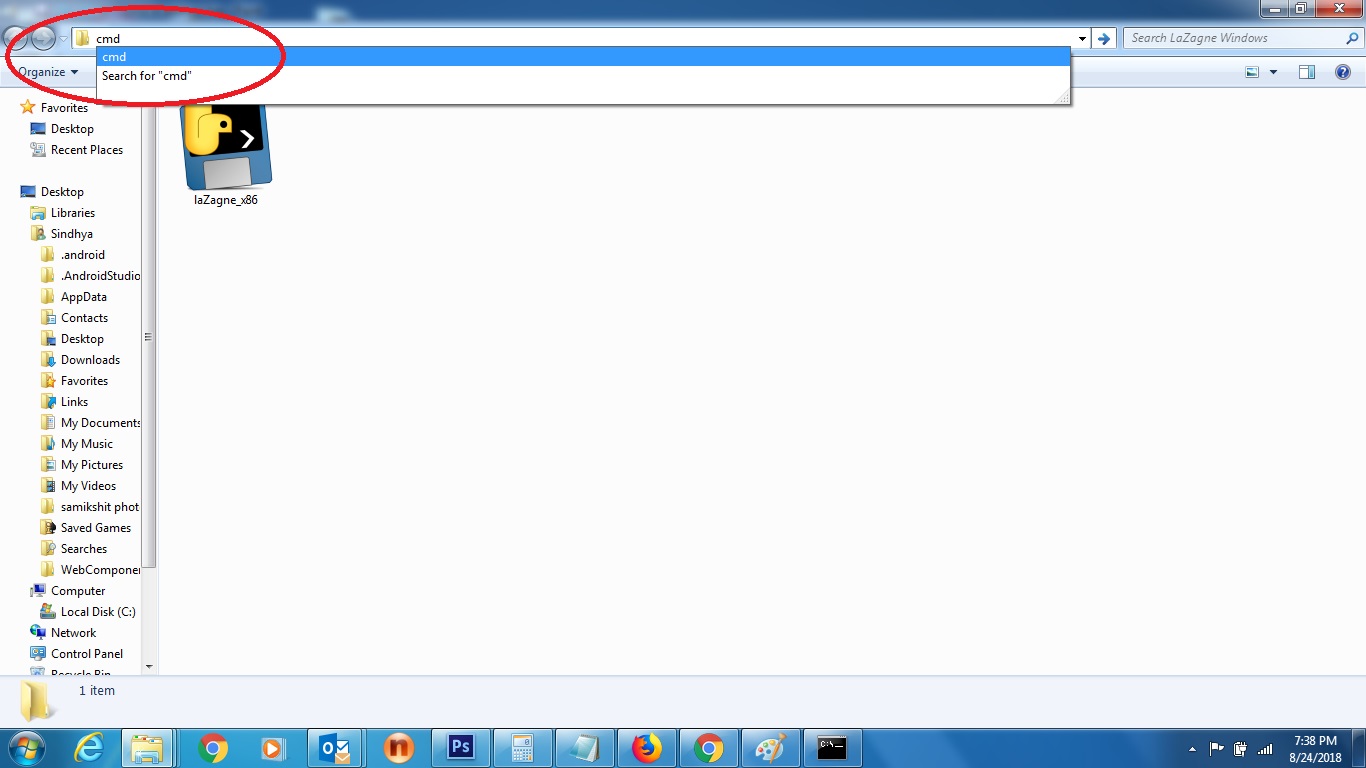Select Favorites in the navigation pane

pyautogui.click(x=64, y=108)
